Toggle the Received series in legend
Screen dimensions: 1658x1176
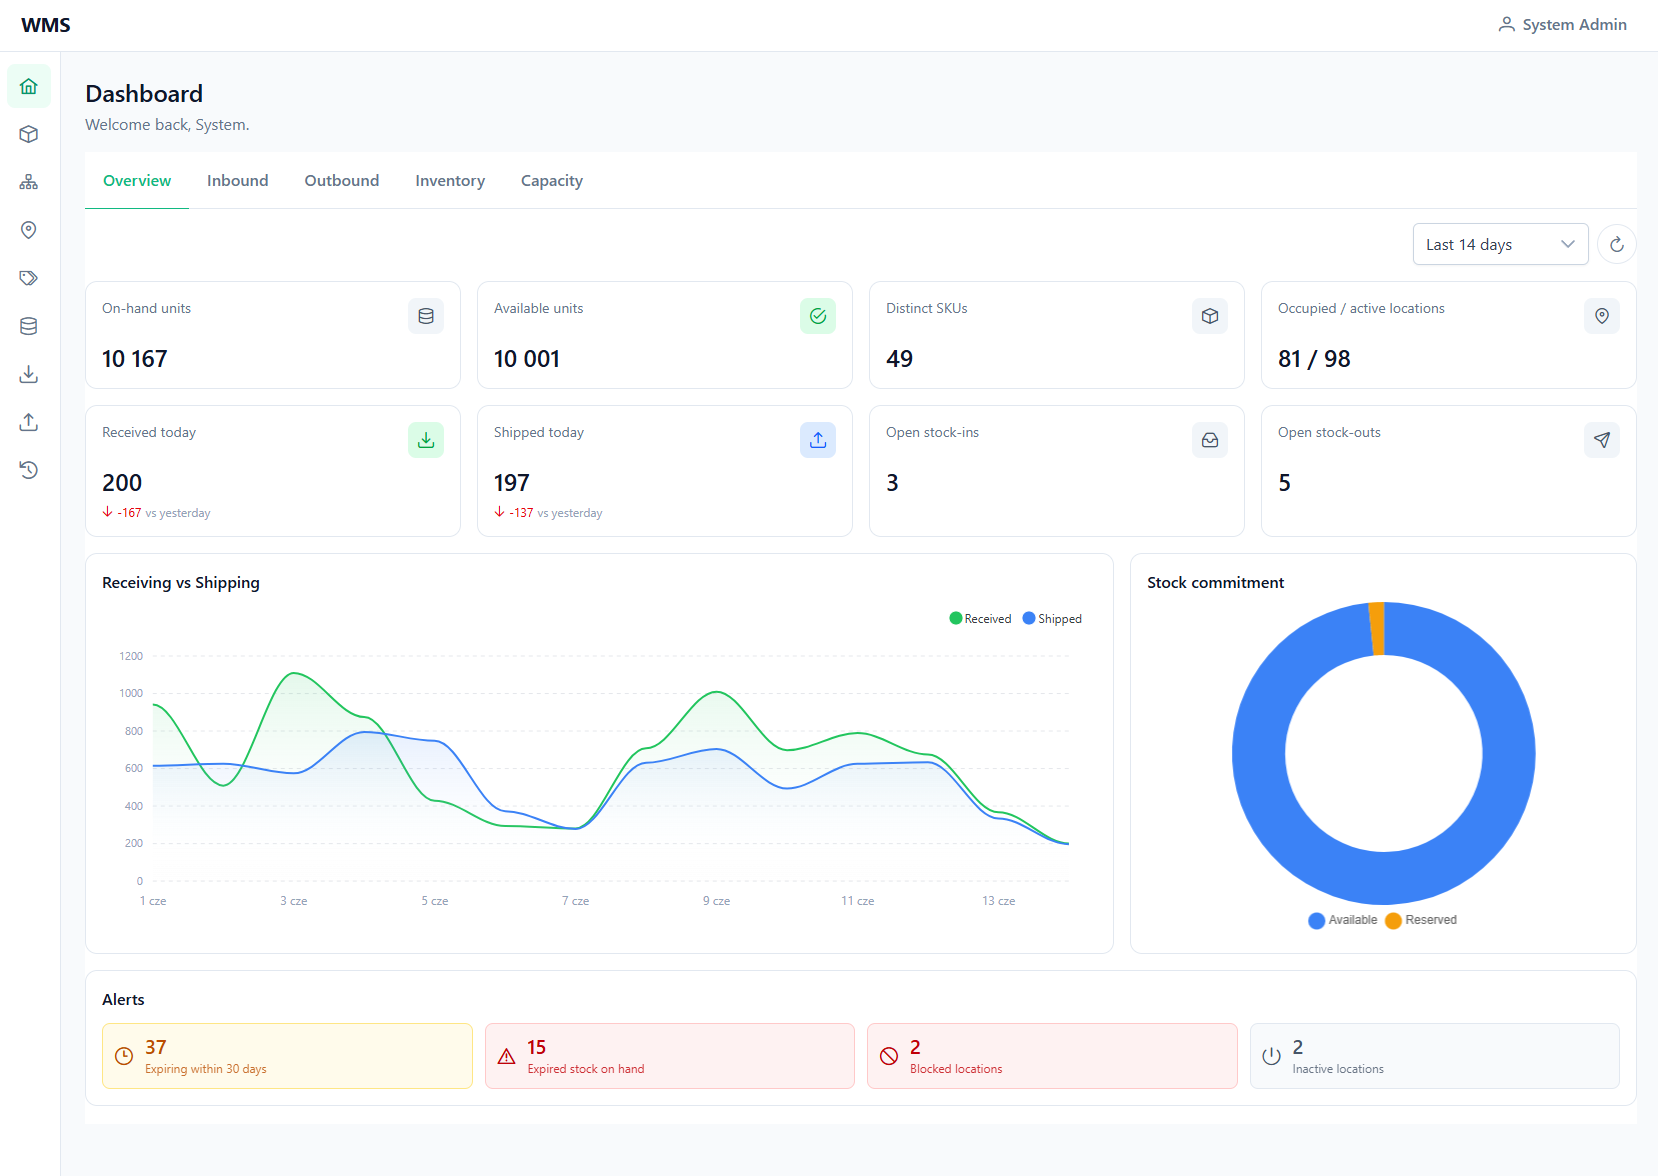[x=980, y=619]
